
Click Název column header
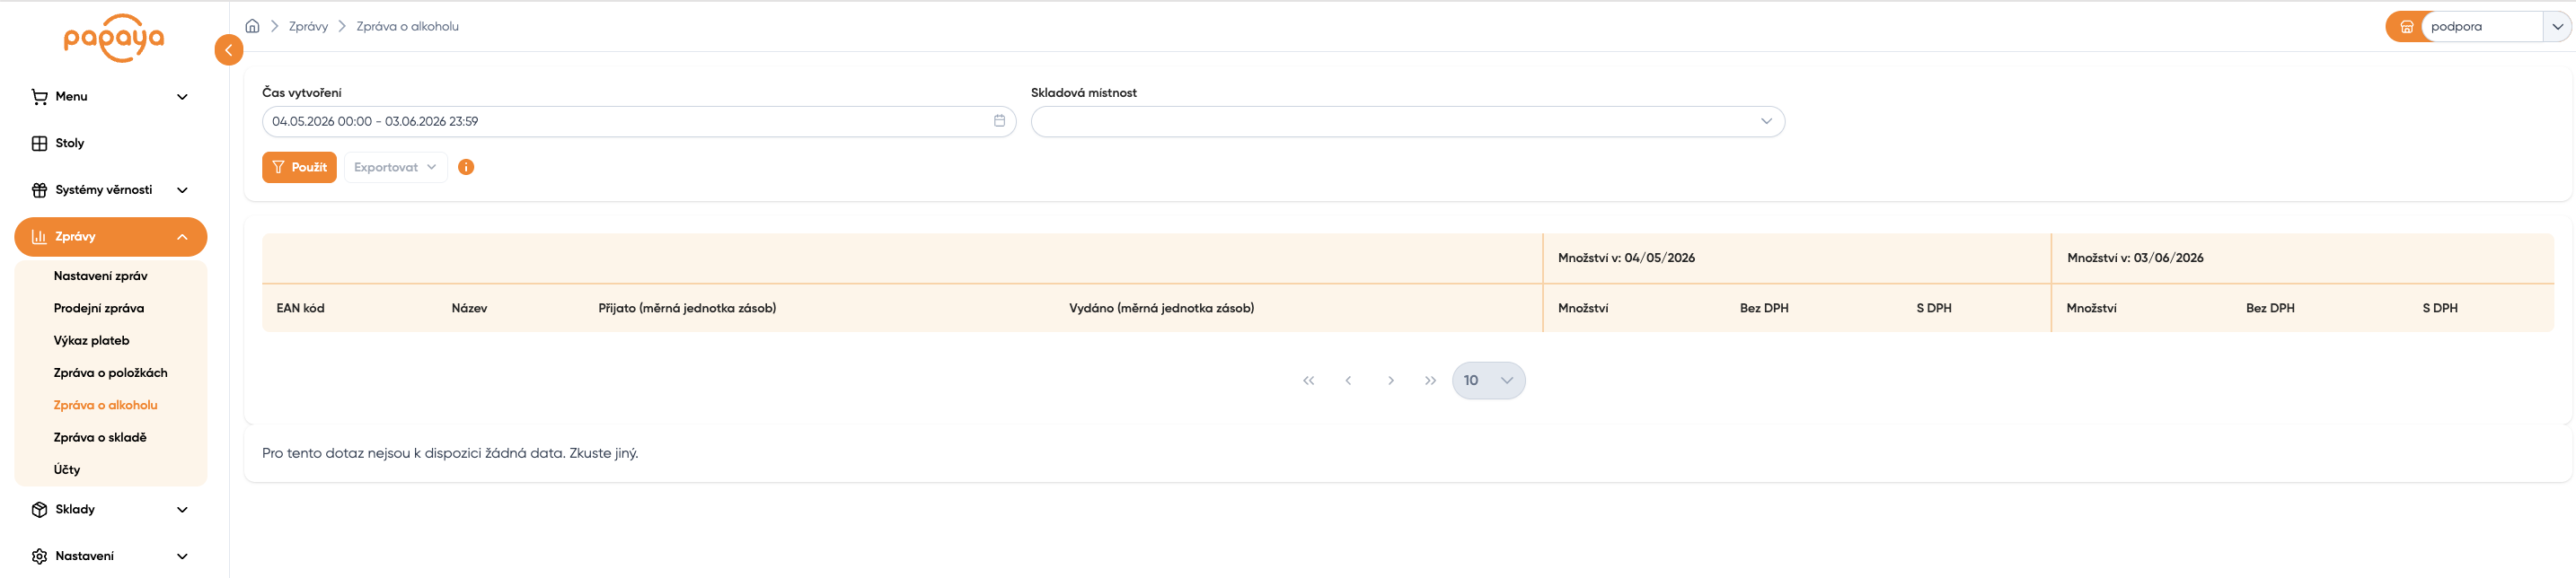click(x=469, y=308)
